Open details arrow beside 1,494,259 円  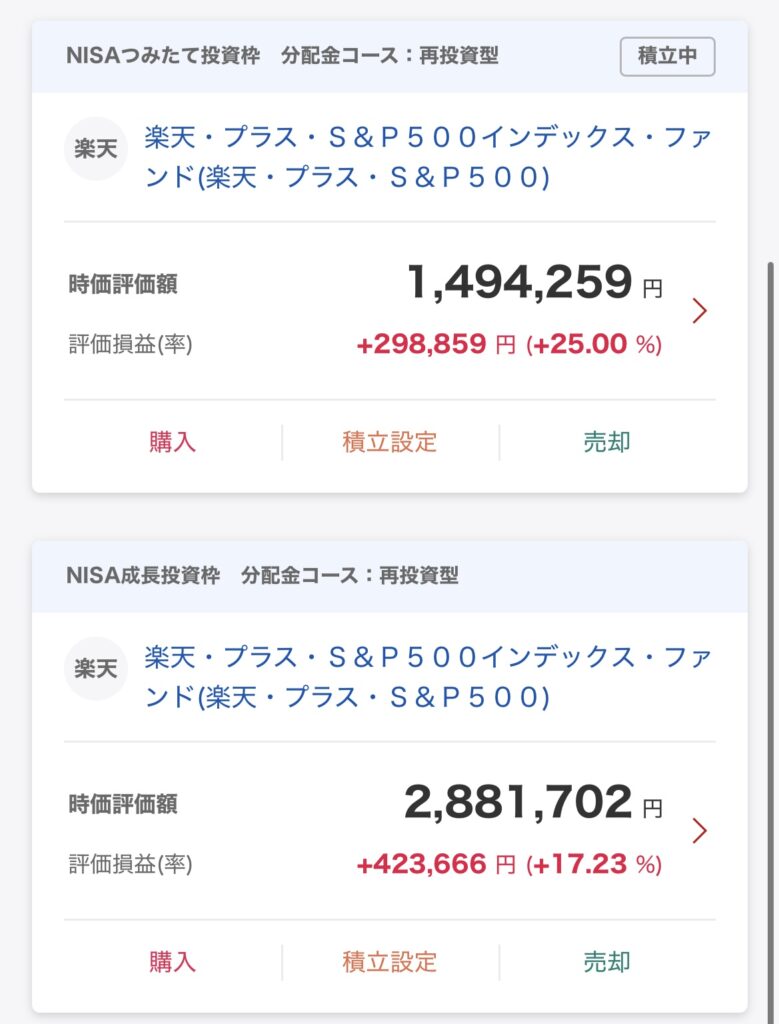click(700, 311)
